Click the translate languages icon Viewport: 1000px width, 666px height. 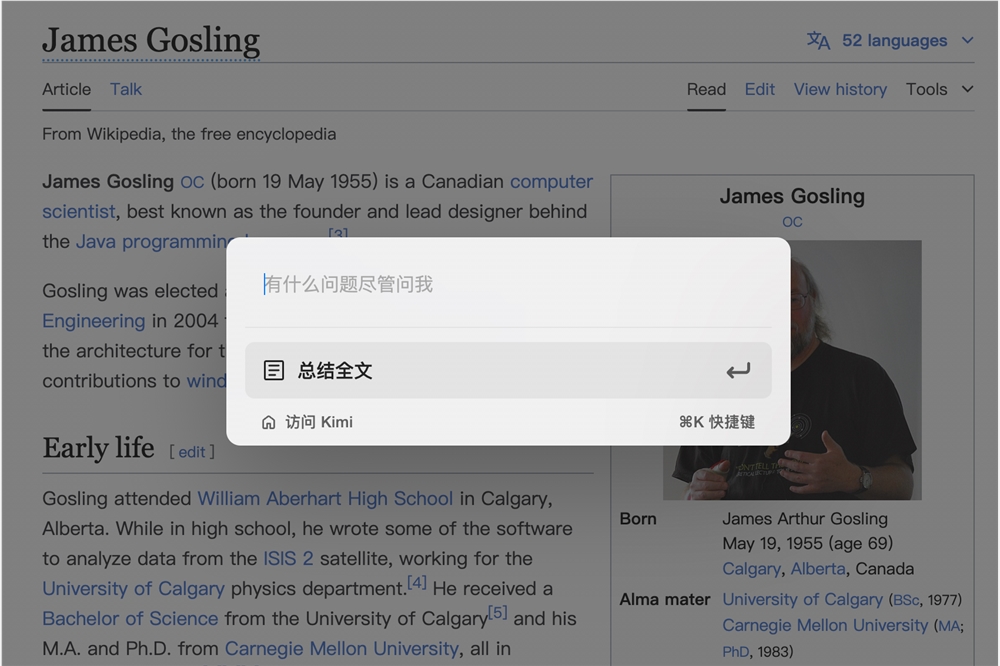click(x=819, y=41)
